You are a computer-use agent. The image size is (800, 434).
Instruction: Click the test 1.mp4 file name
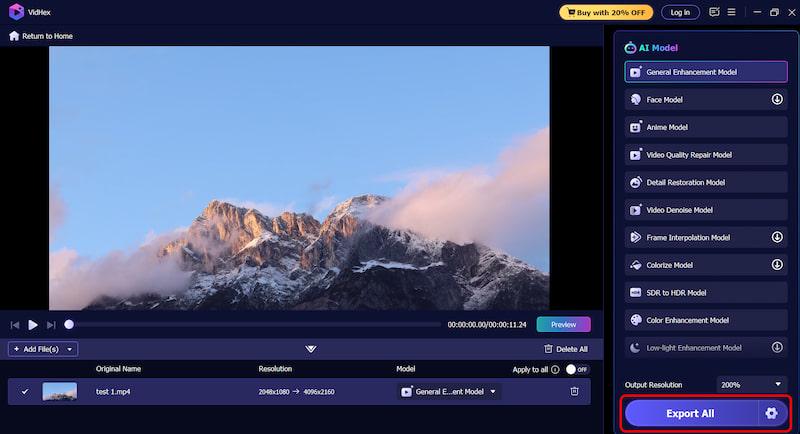113,392
